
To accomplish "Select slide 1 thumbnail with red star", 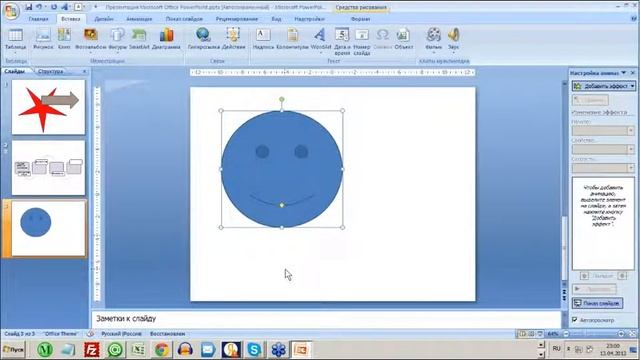I will pyautogui.click(x=49, y=107).
